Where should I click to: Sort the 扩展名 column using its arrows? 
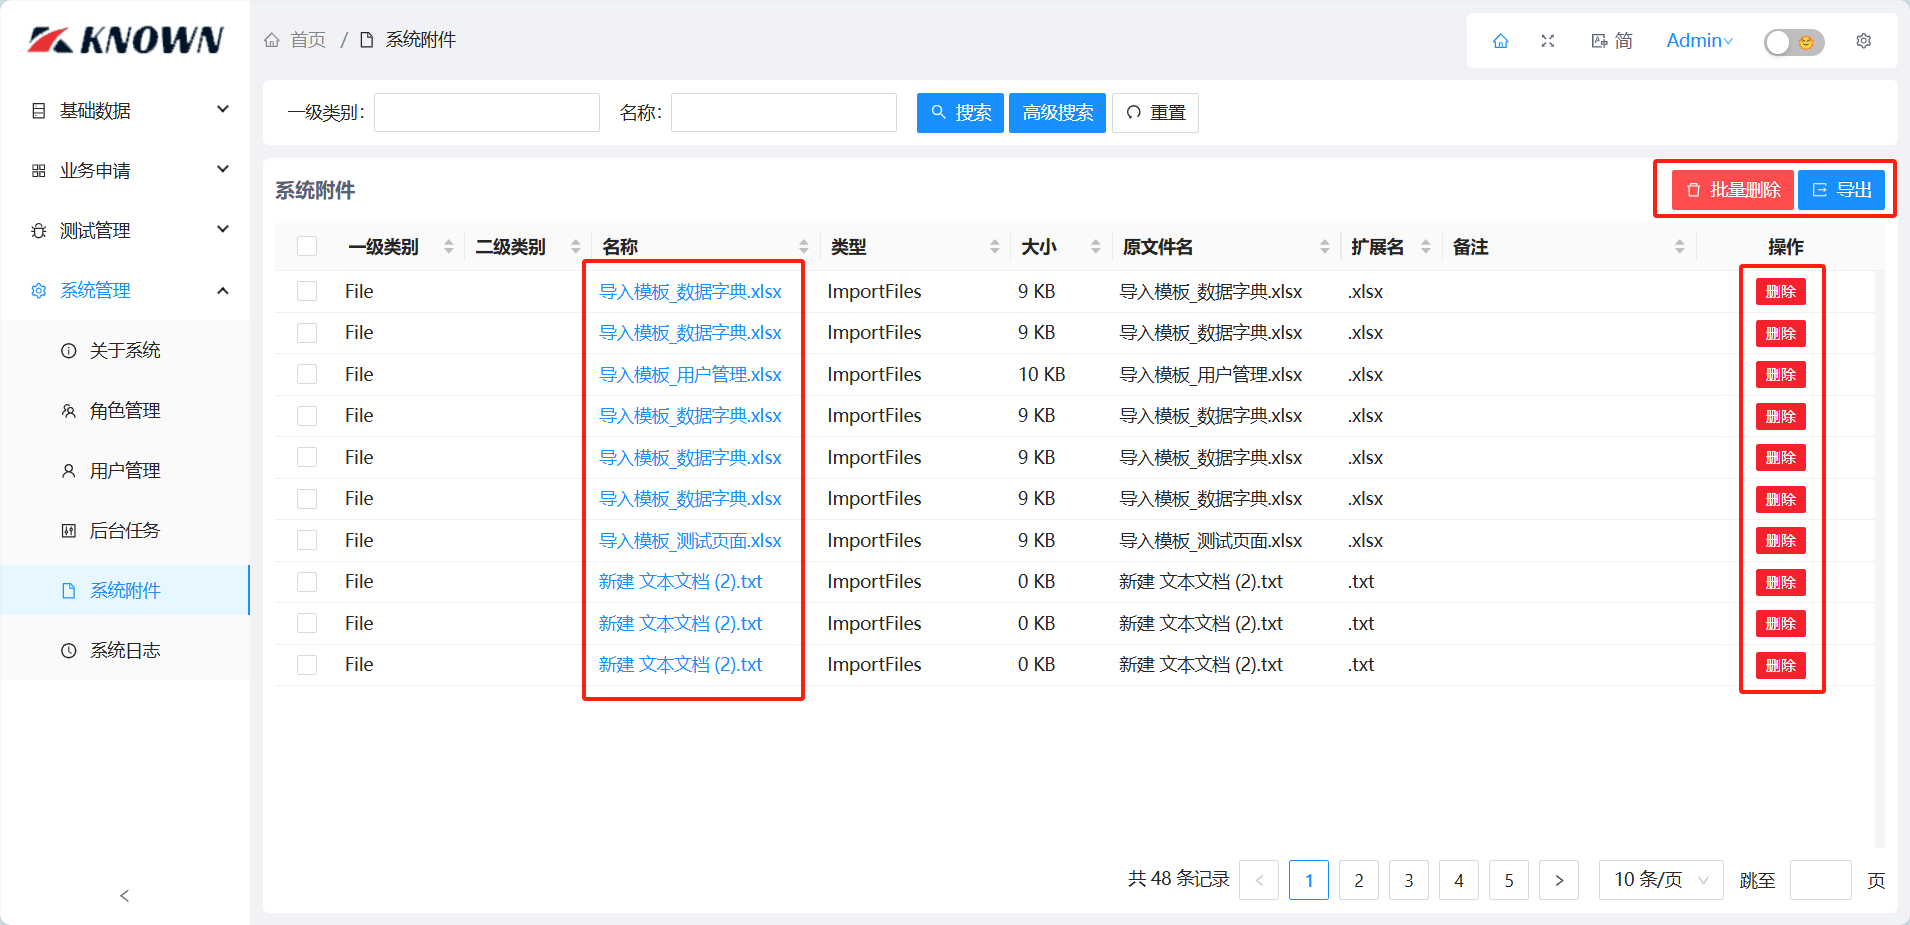tap(1425, 247)
